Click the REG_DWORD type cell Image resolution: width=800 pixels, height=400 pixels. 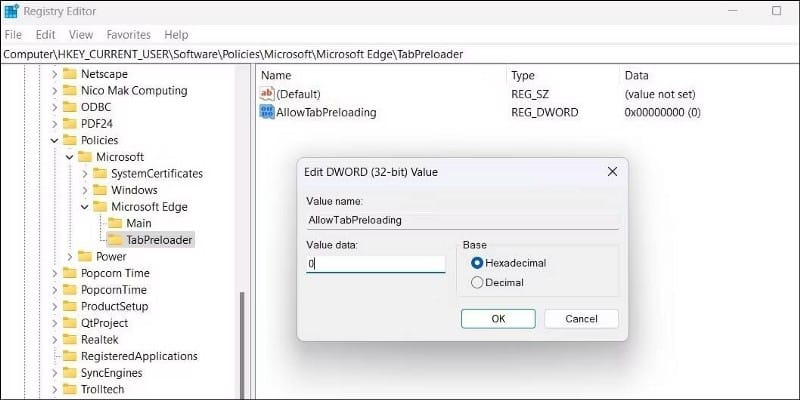[544, 112]
